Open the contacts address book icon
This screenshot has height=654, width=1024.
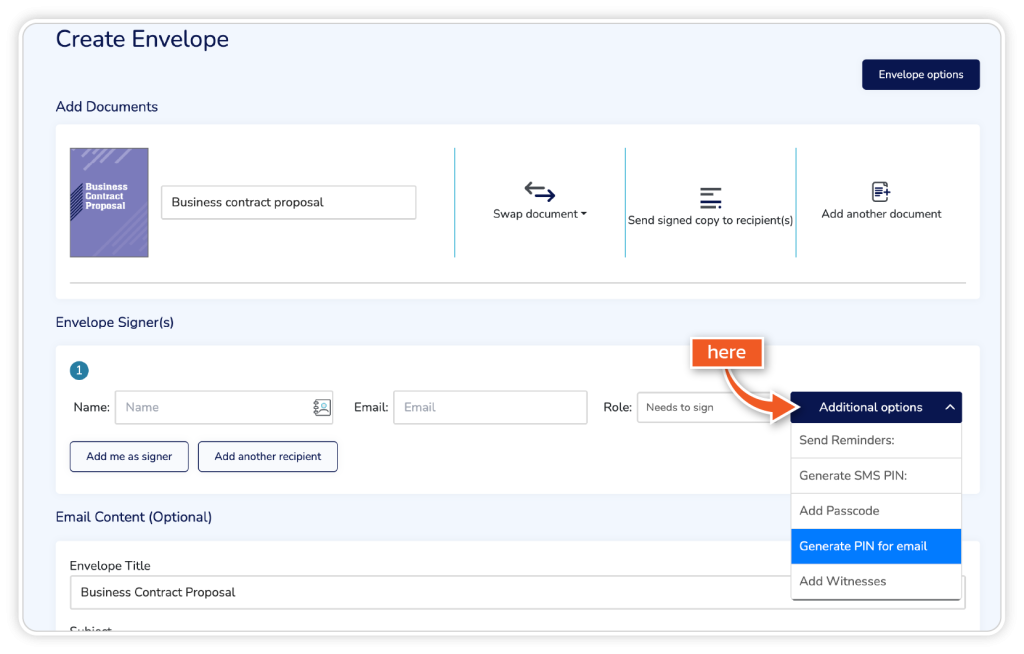point(322,407)
